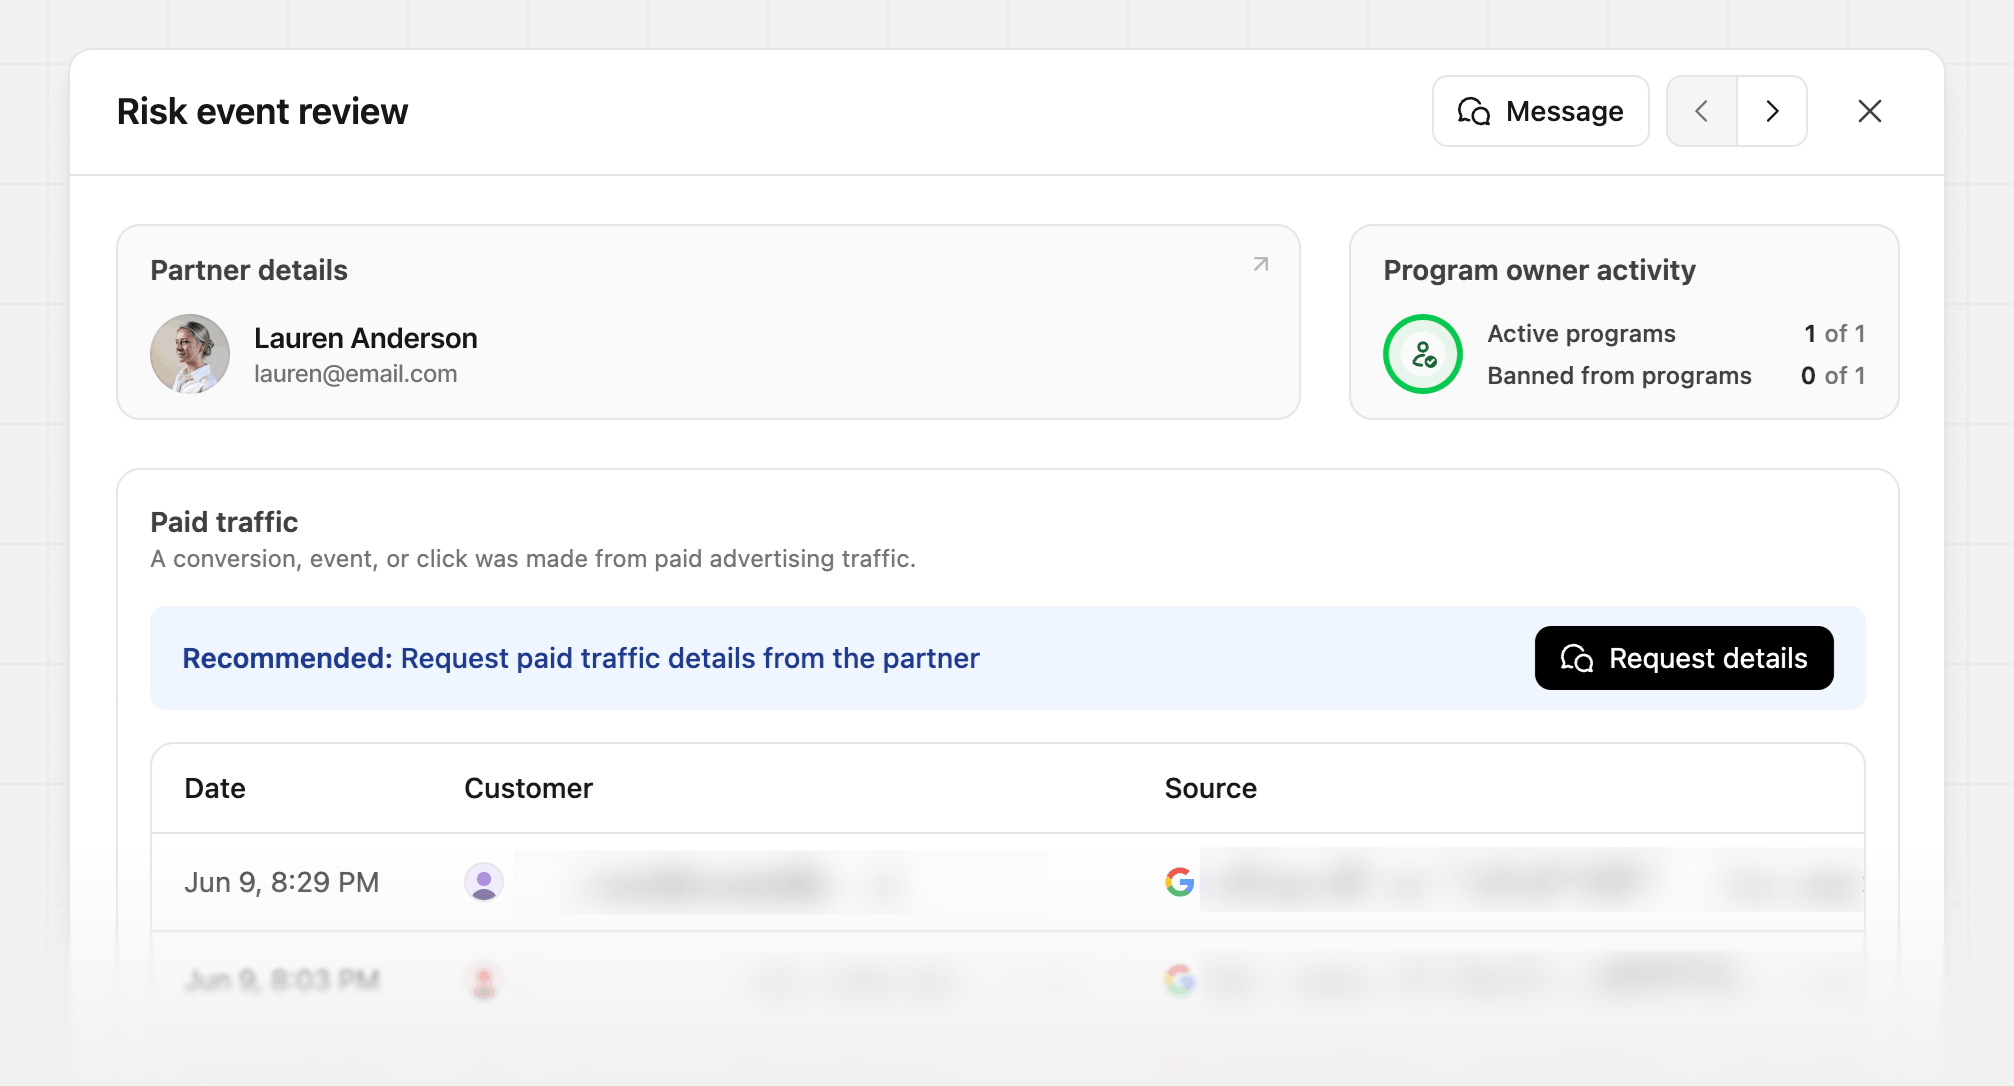The image size is (2014, 1086).
Task: Click the customer avatar in the 8:29 PM row
Action: pyautogui.click(x=484, y=882)
